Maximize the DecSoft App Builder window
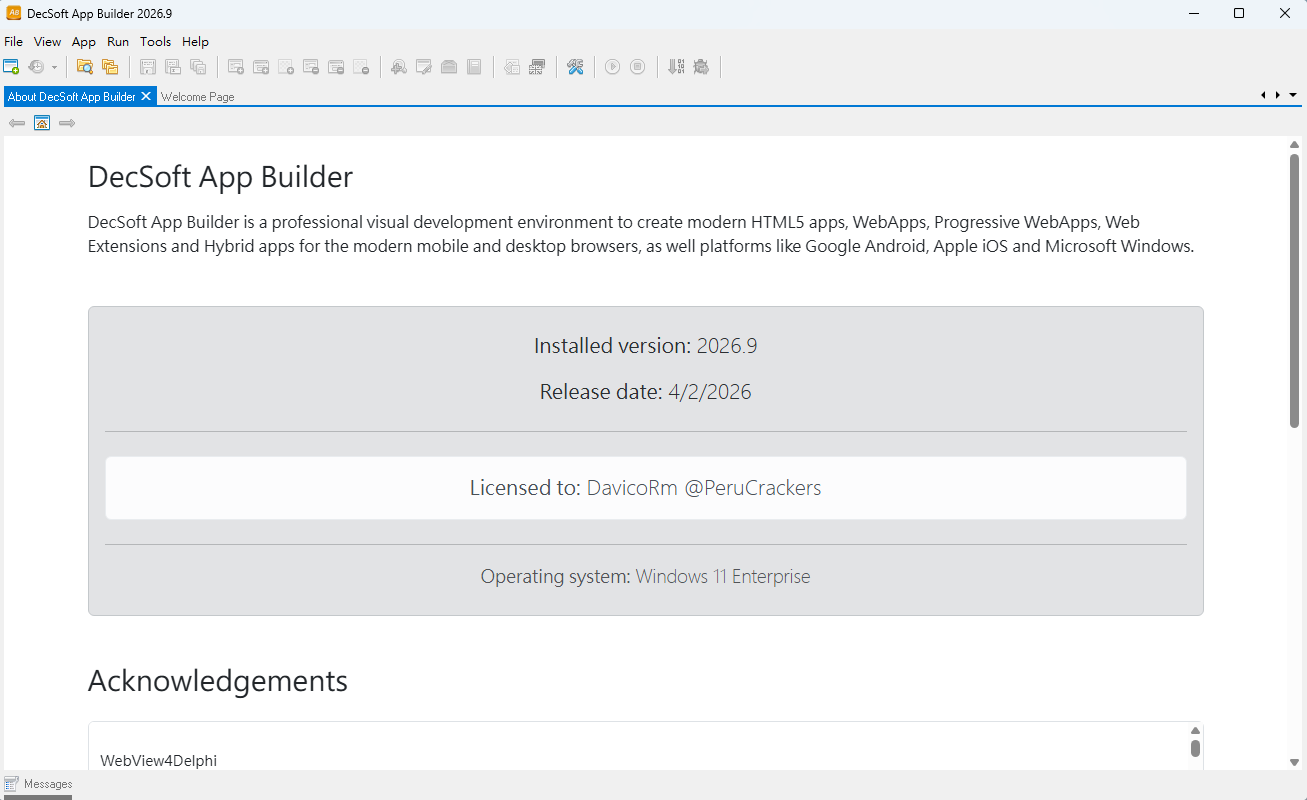Screen dimensions: 1307x800 click(x=1239, y=13)
